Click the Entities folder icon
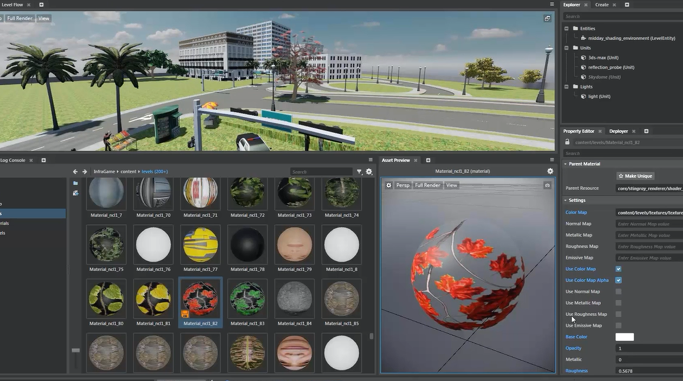 [x=575, y=28]
